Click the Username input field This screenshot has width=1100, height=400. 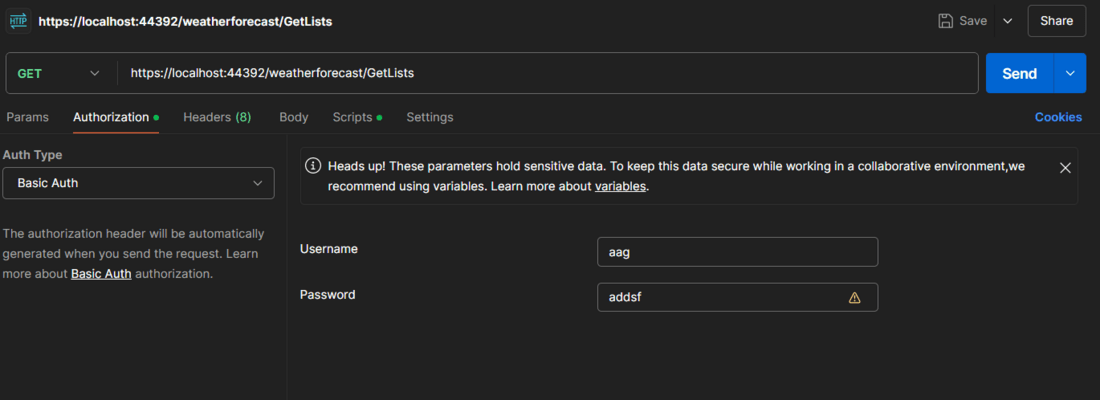[737, 252]
